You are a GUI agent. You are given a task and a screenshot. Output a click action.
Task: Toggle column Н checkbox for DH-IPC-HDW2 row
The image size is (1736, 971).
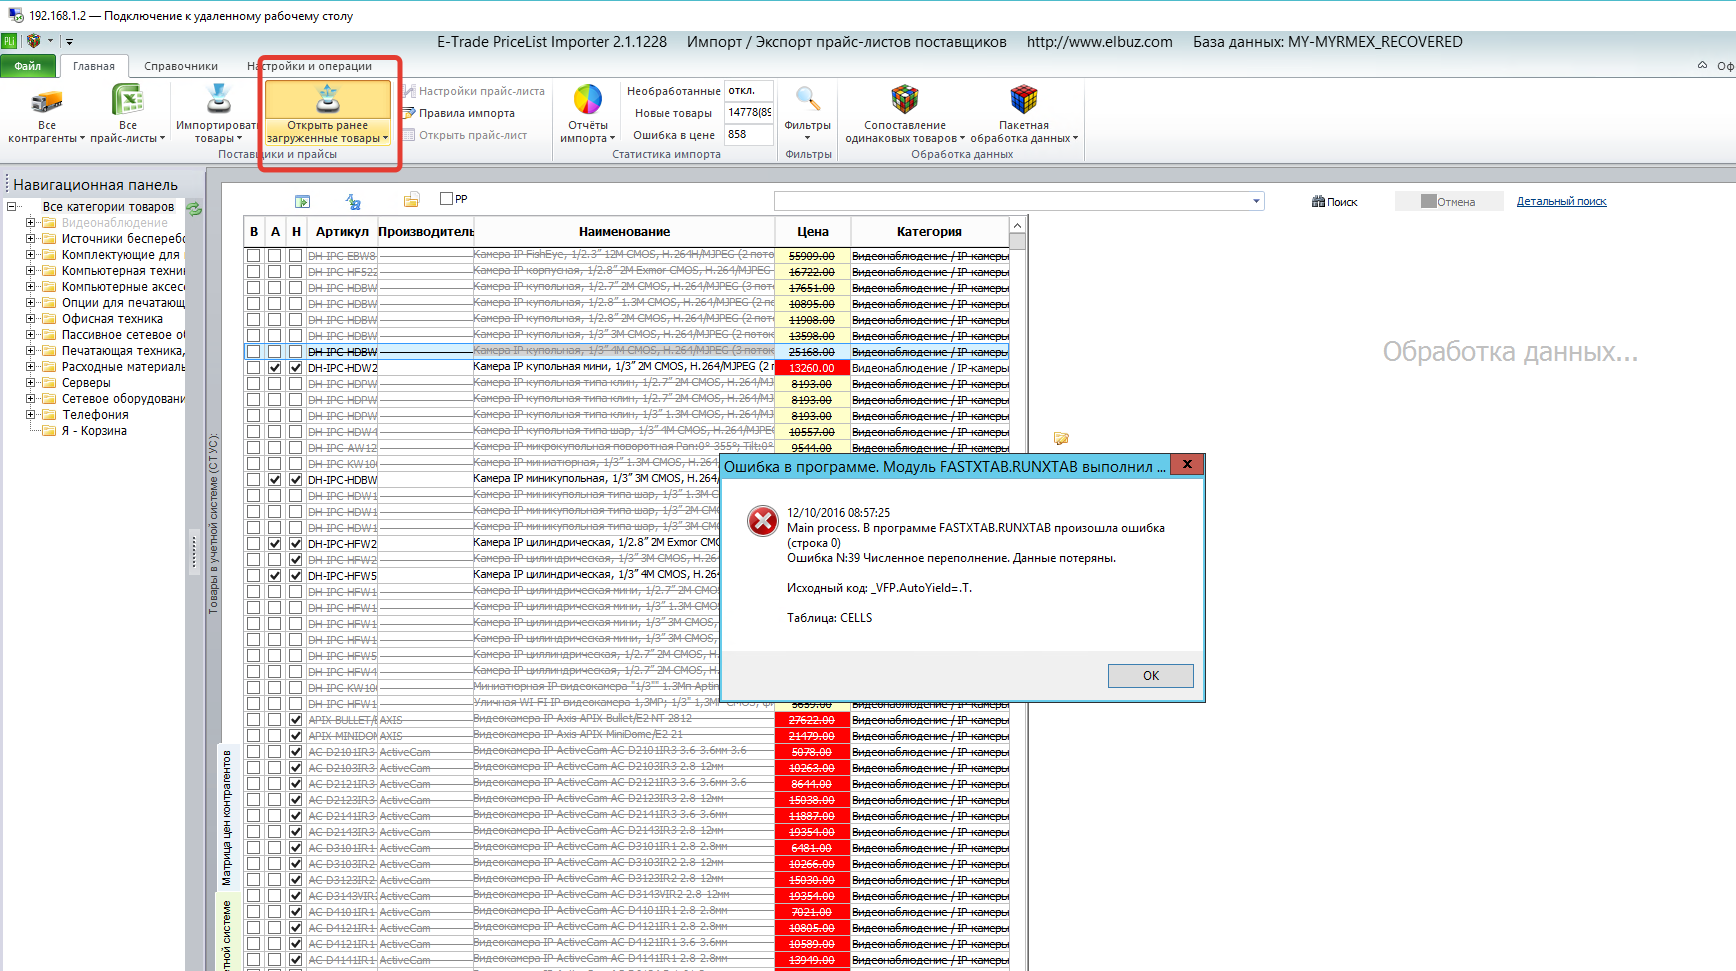pyautogui.click(x=295, y=368)
